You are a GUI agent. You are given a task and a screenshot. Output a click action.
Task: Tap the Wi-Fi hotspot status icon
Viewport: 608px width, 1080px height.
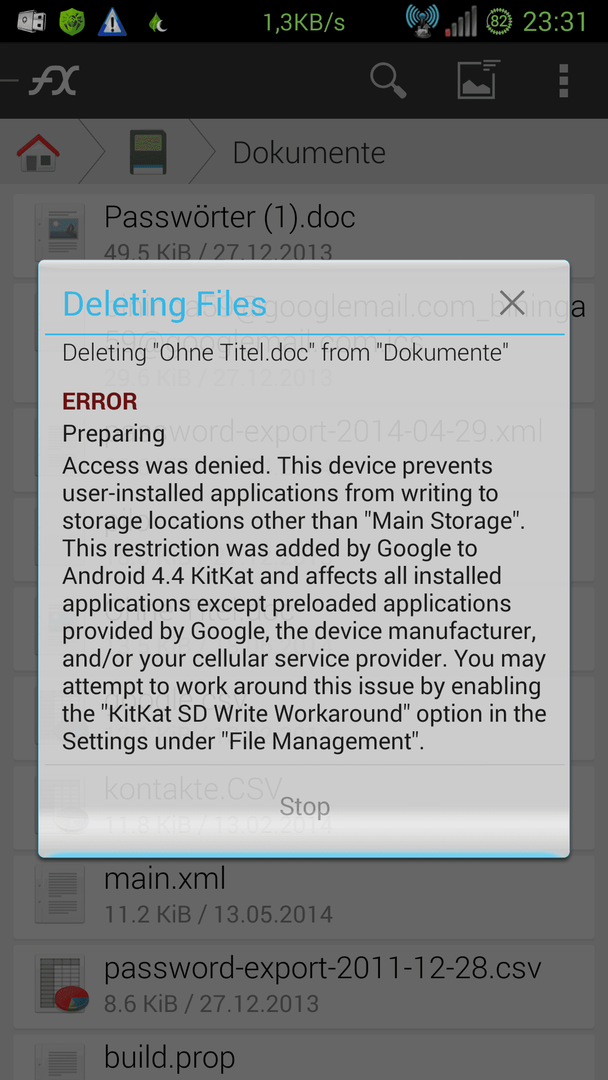point(423,21)
